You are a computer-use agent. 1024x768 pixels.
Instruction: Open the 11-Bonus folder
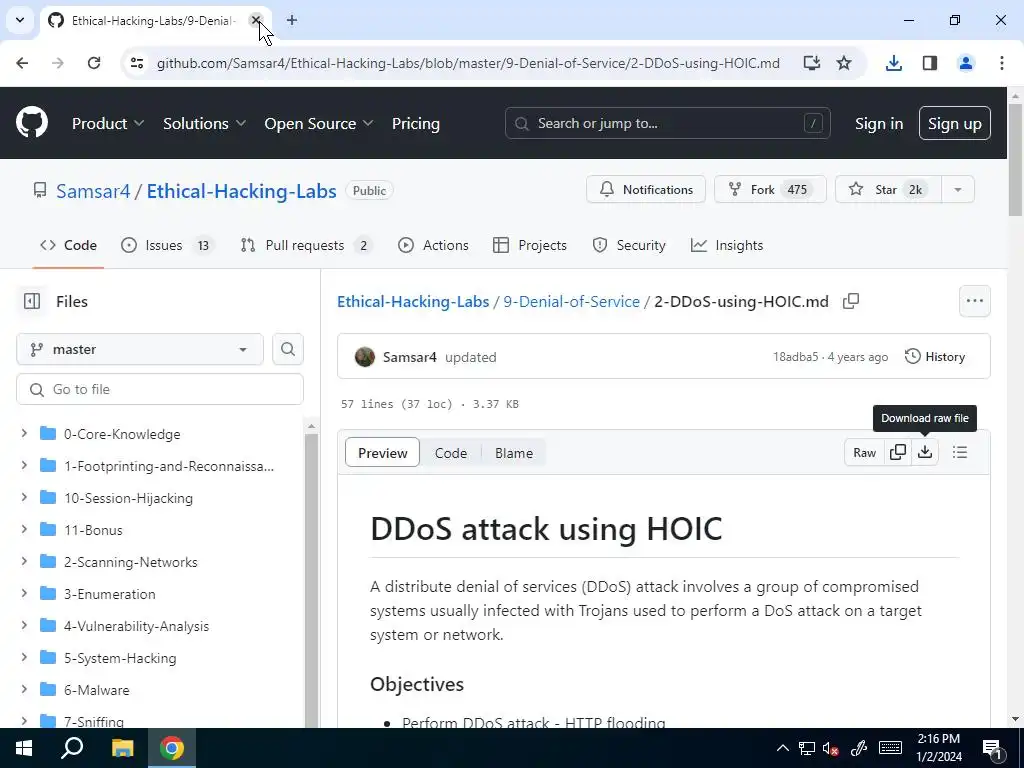point(93,530)
